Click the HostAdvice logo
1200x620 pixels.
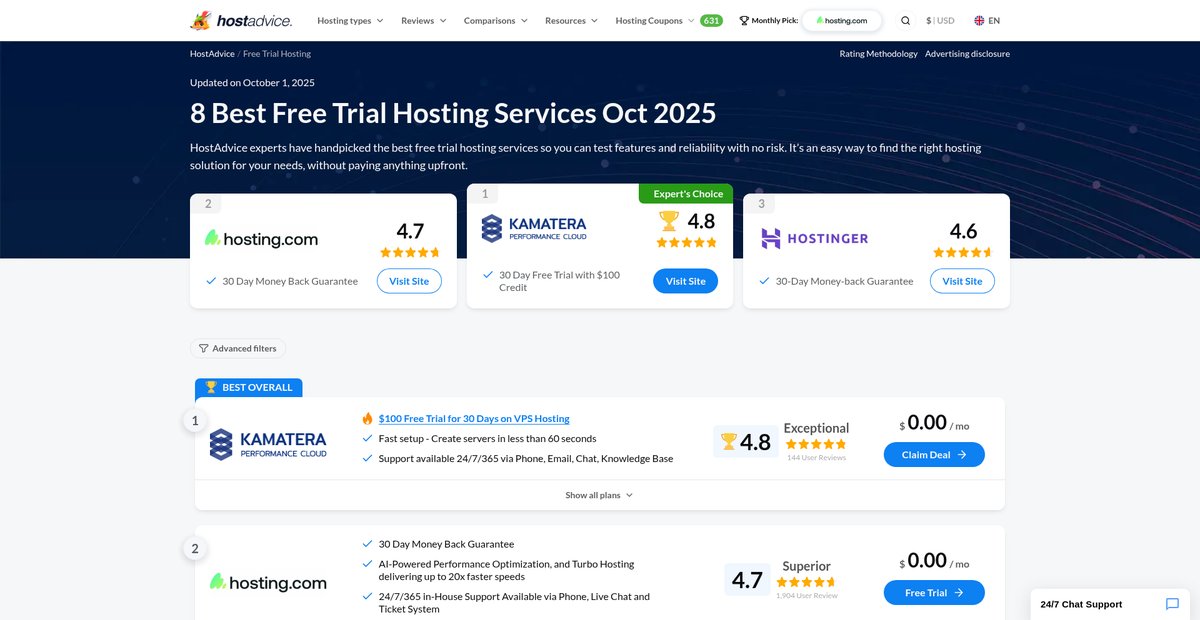[241, 20]
